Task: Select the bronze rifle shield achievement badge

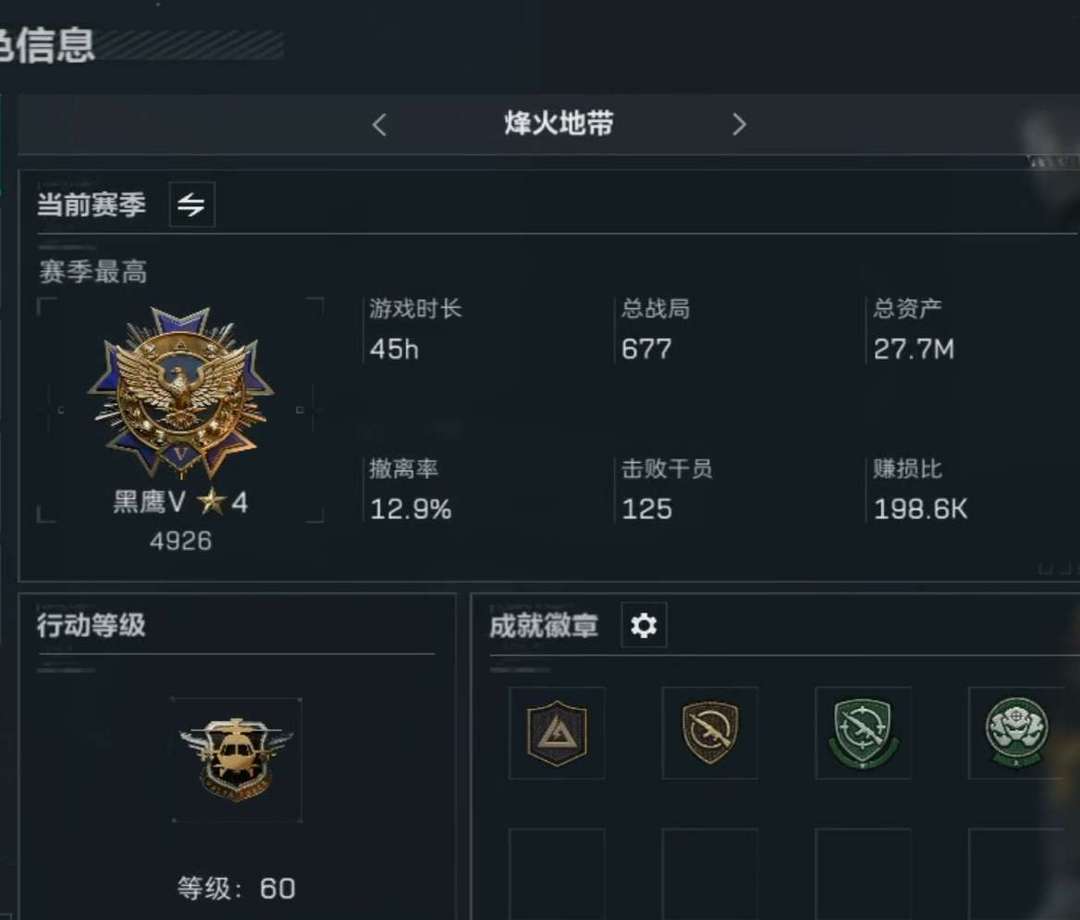Action: (710, 733)
